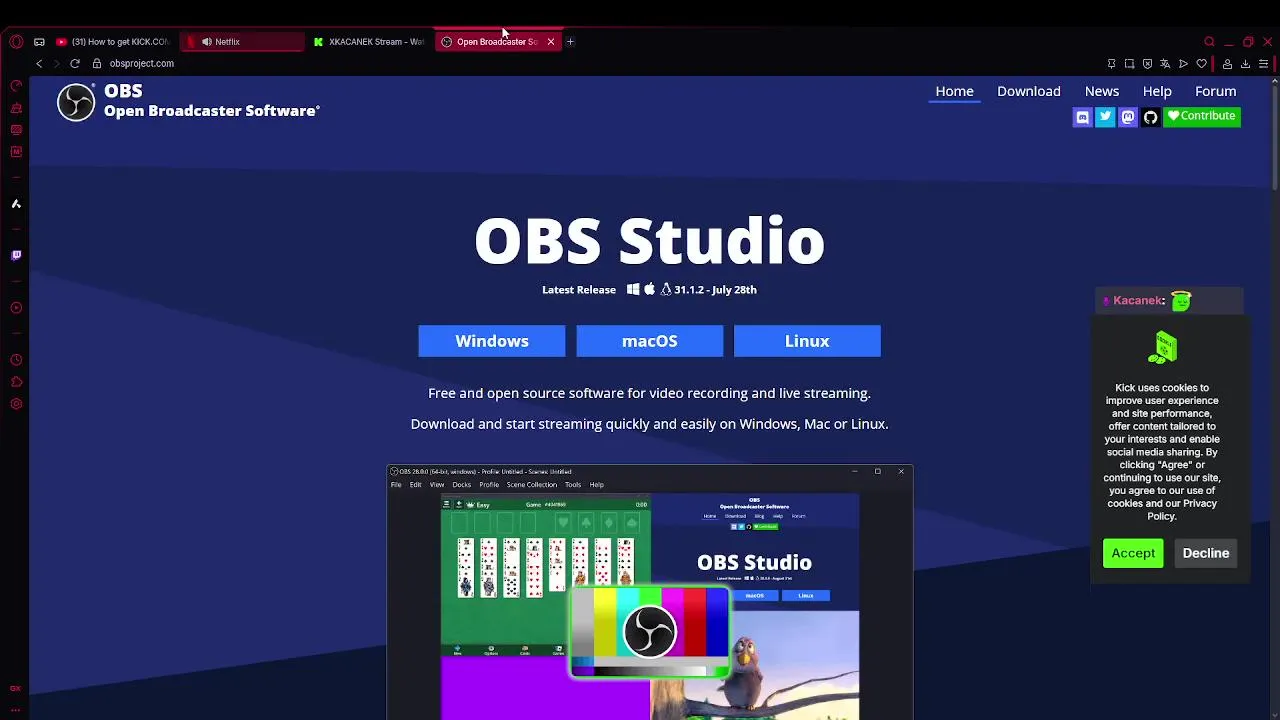Click the browser search tabs magnifier icon
Screen dimensions: 1280x720
(x=1209, y=42)
